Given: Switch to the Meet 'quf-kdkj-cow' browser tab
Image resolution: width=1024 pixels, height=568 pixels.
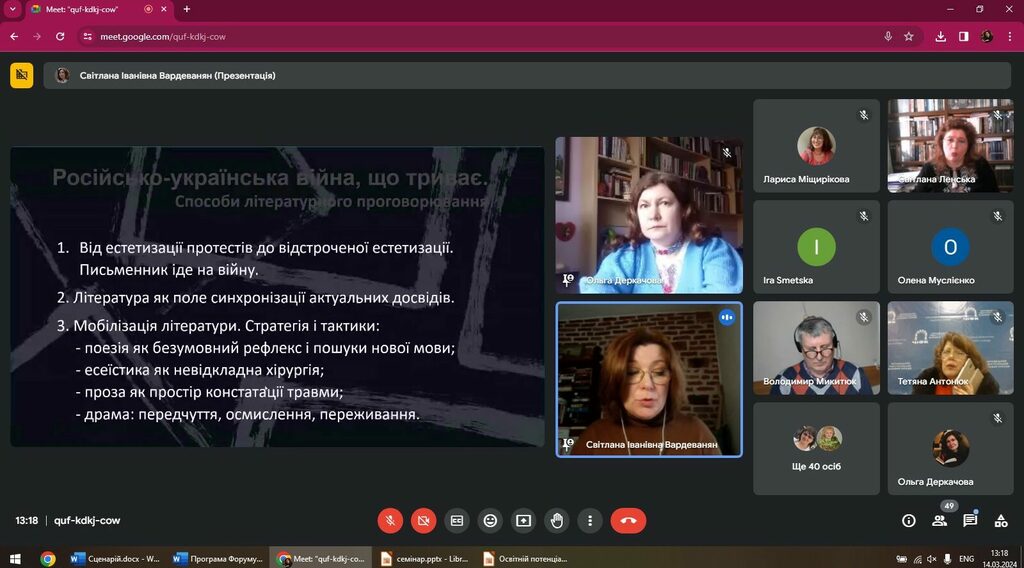Looking at the screenshot, I should click(x=90, y=9).
